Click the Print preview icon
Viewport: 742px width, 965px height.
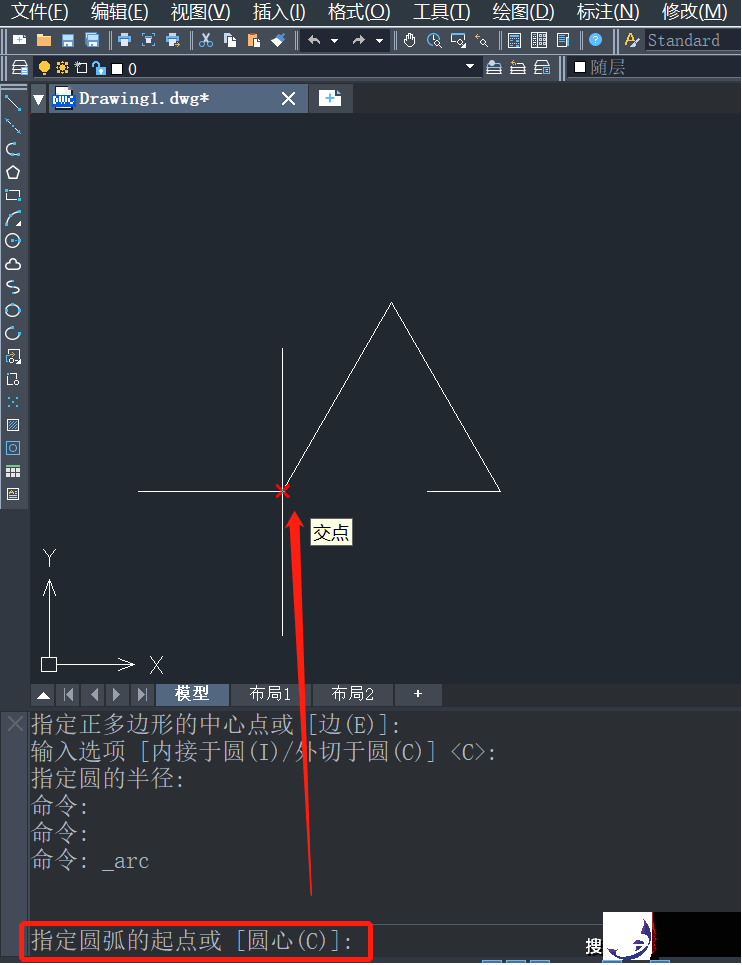click(x=148, y=41)
